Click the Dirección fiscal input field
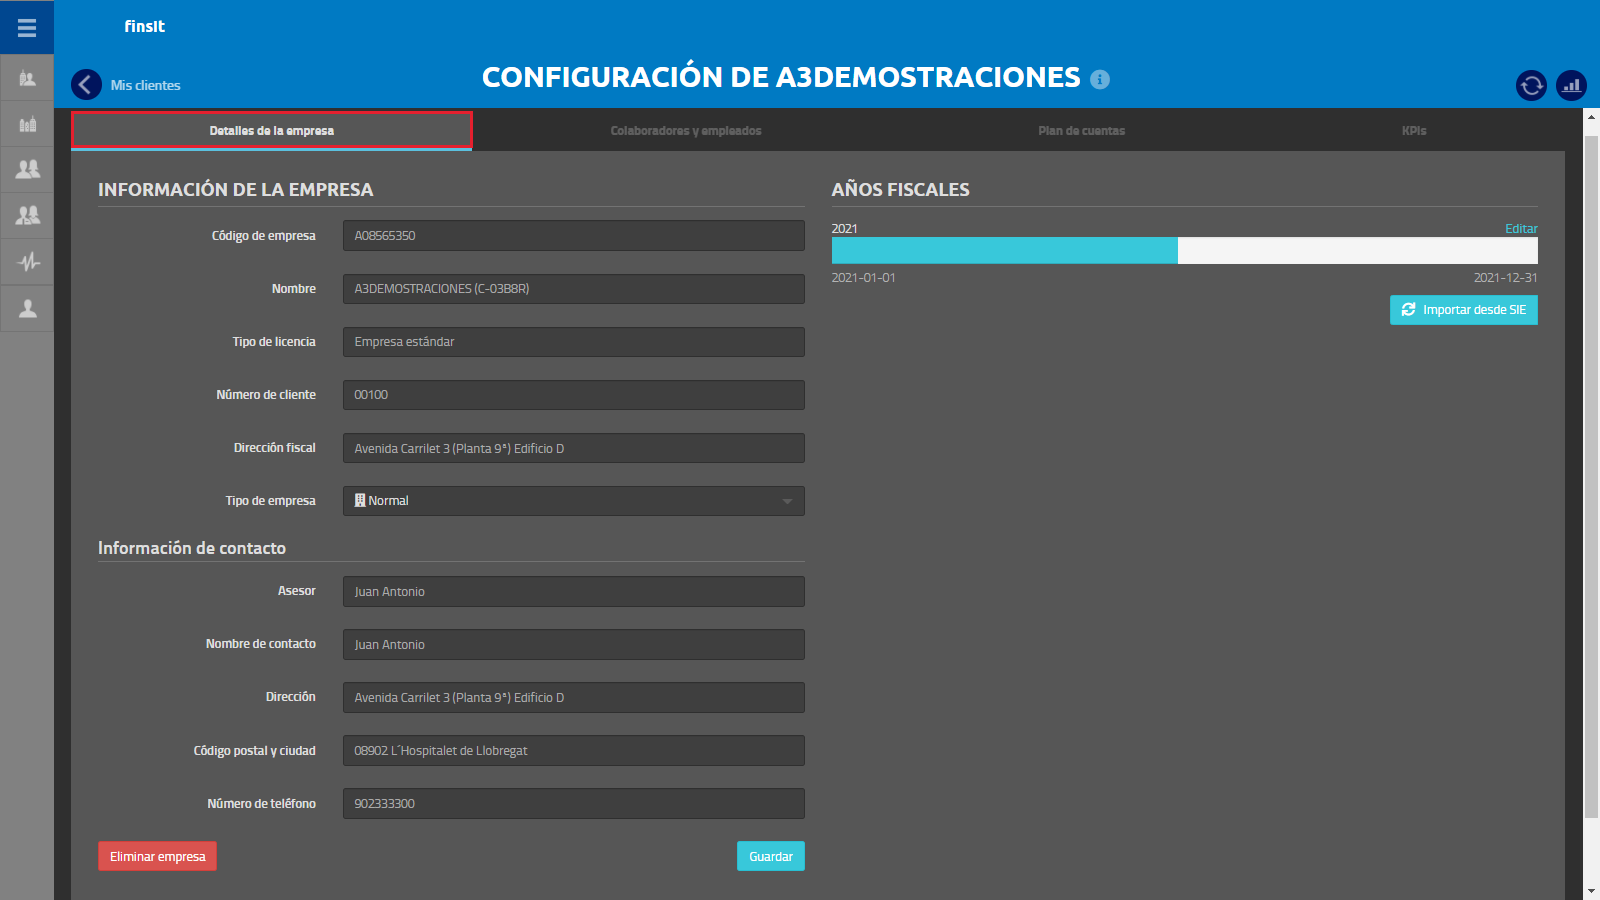The height and width of the screenshot is (900, 1600). pos(574,448)
